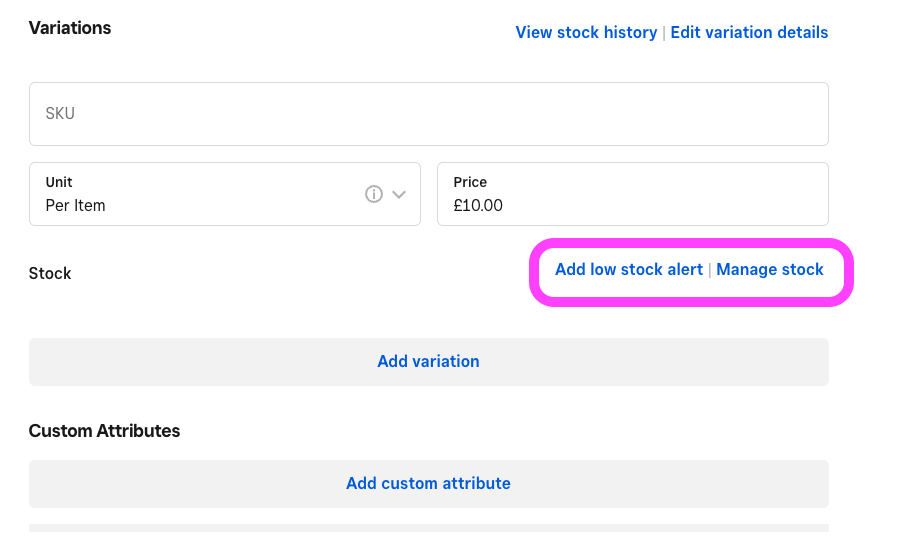Focus the SKU input field
The height and width of the screenshot is (560, 910).
[x=428, y=114]
